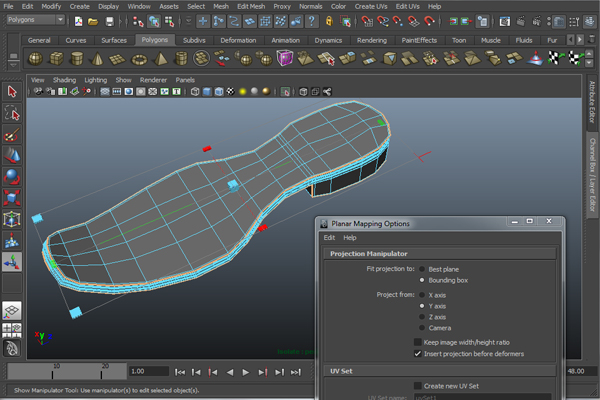Select the arrow Select tool
600x400 pixels.
[x=12, y=92]
